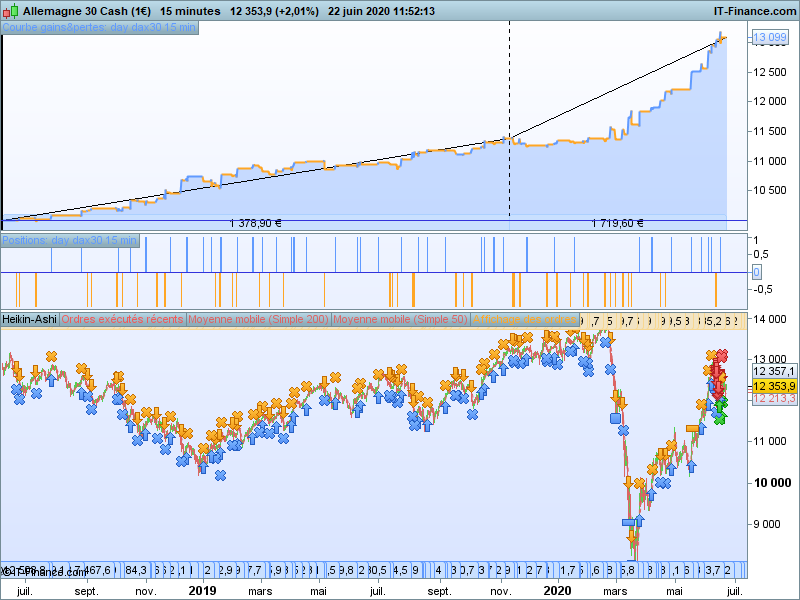Viewport: 800px width, 600px height.
Task: Click the vertical dashed marker line in equity chart
Action: point(509,120)
